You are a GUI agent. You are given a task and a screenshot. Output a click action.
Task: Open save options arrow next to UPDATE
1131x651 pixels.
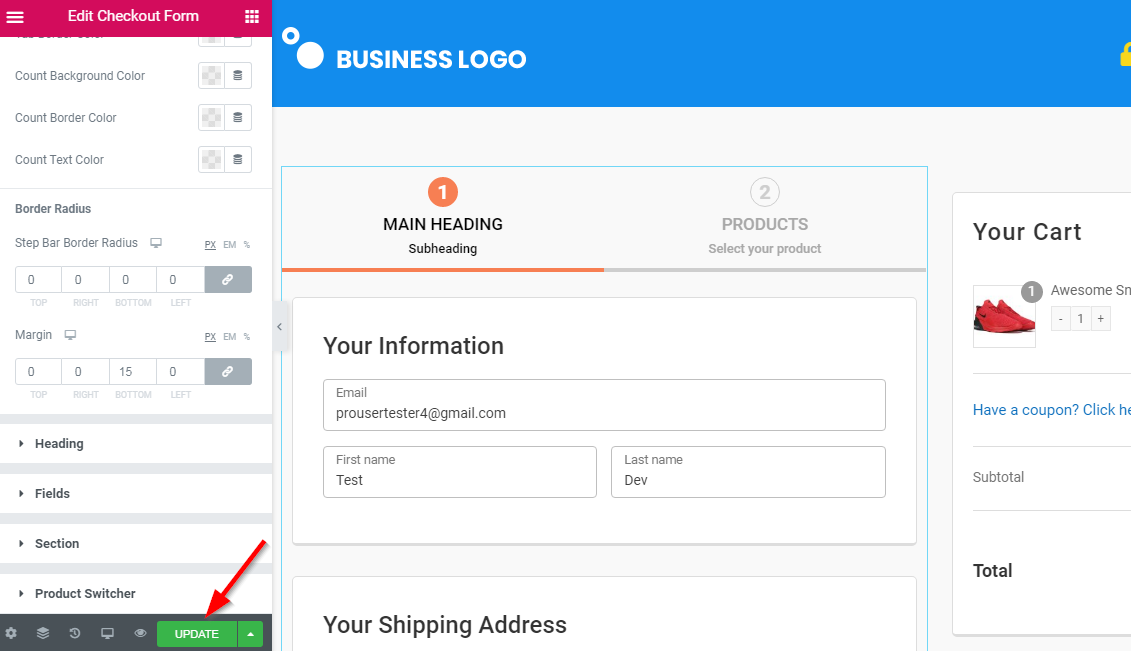pos(250,634)
